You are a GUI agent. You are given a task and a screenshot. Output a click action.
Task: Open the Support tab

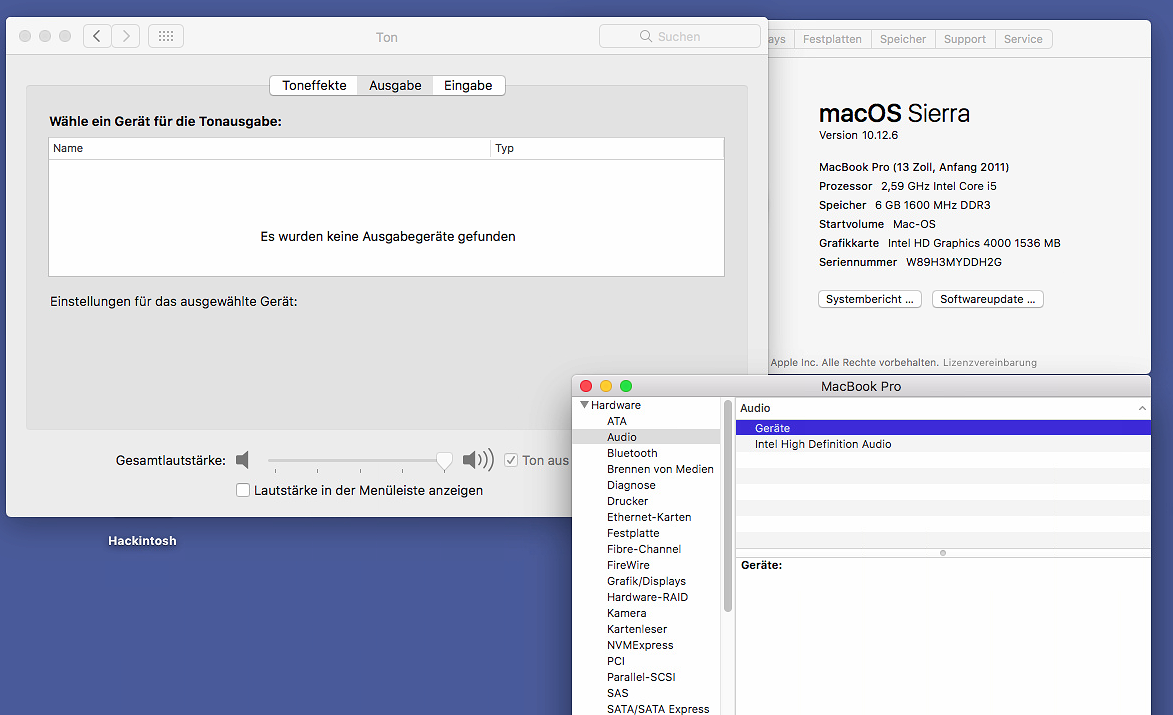(x=964, y=39)
